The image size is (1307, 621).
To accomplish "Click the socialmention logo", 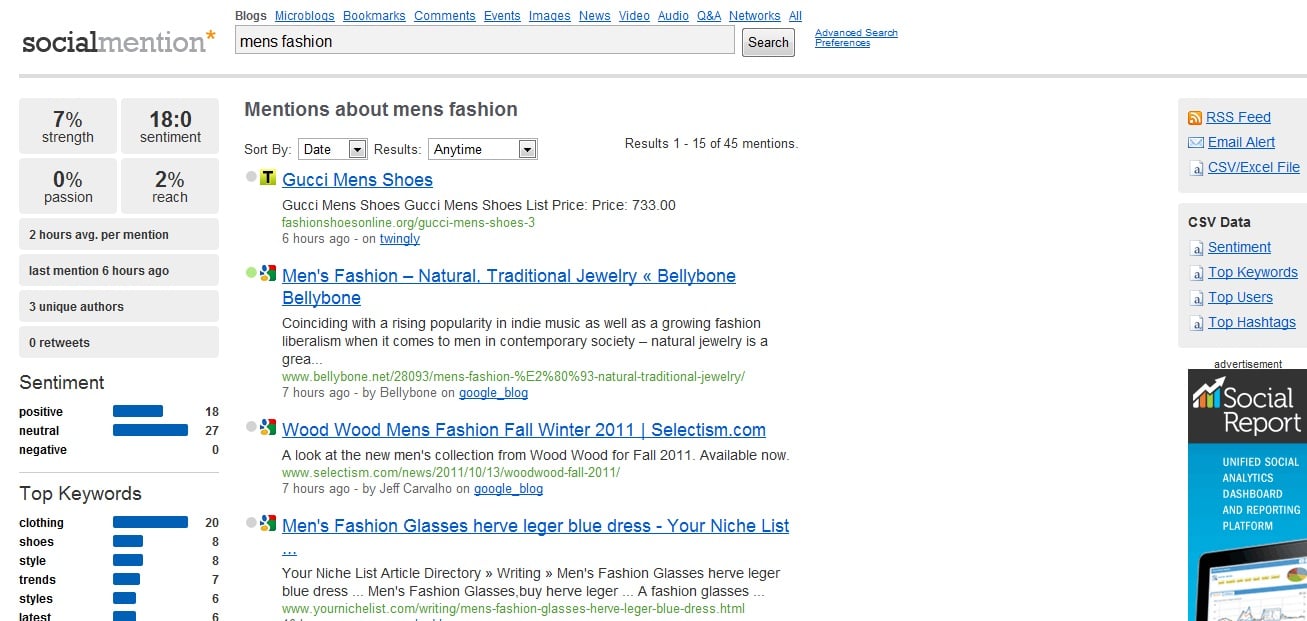I will click(119, 42).
